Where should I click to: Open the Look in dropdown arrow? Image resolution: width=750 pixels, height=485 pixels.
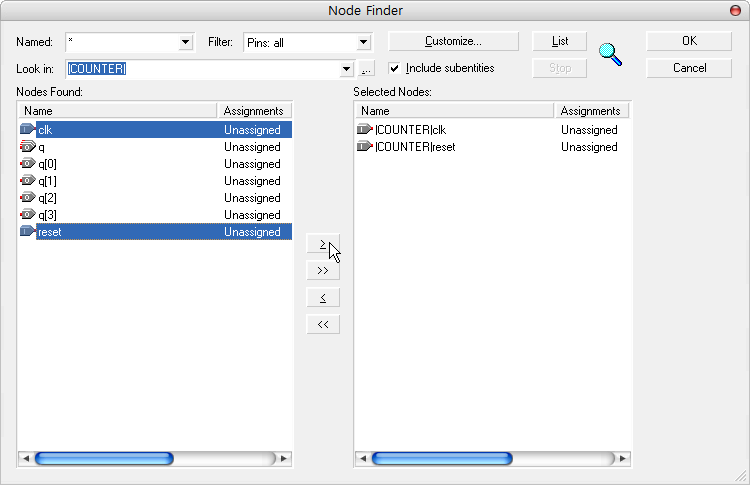(347, 69)
